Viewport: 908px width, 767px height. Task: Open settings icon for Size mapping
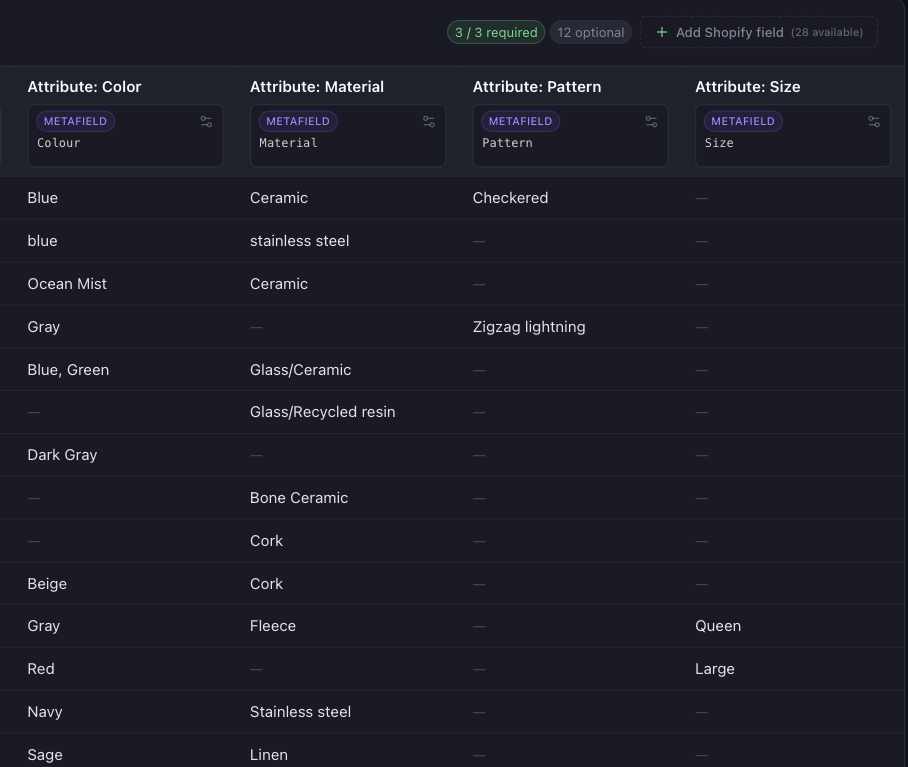(874, 122)
